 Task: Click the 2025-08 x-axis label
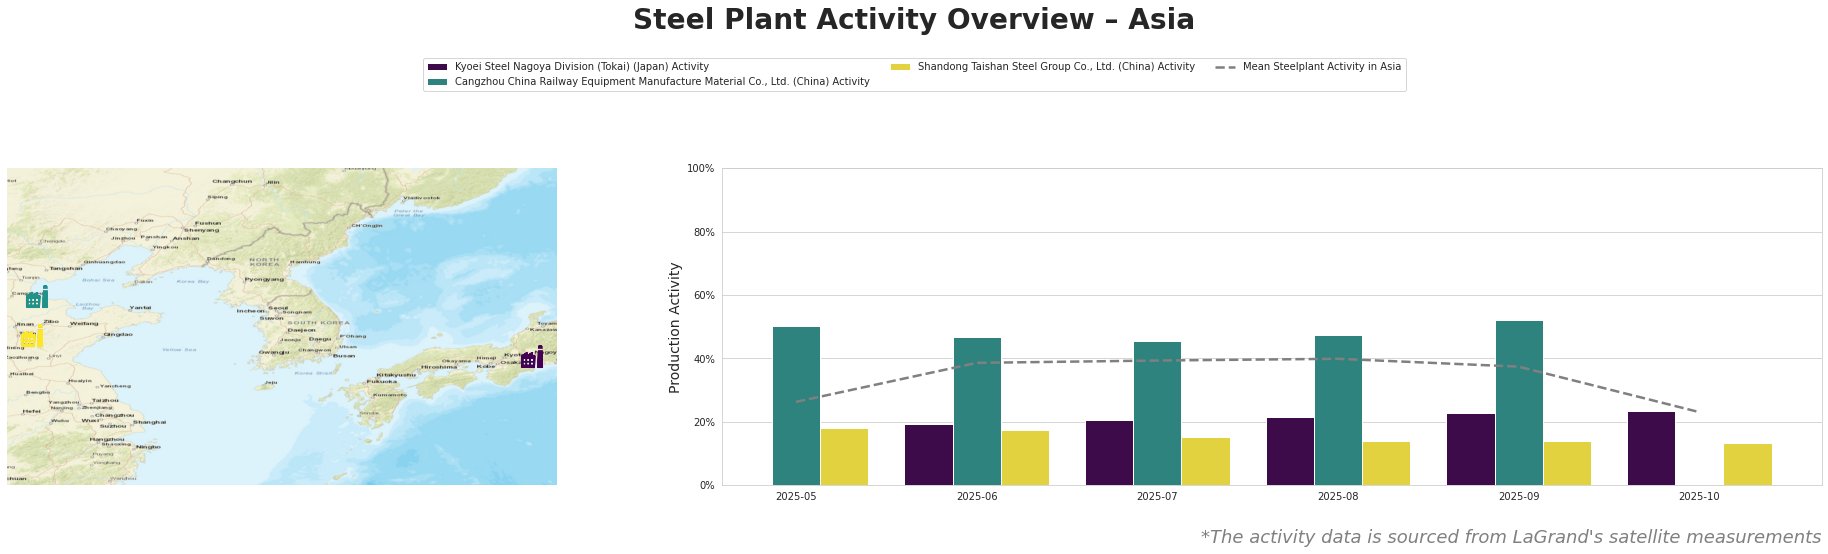(1338, 496)
